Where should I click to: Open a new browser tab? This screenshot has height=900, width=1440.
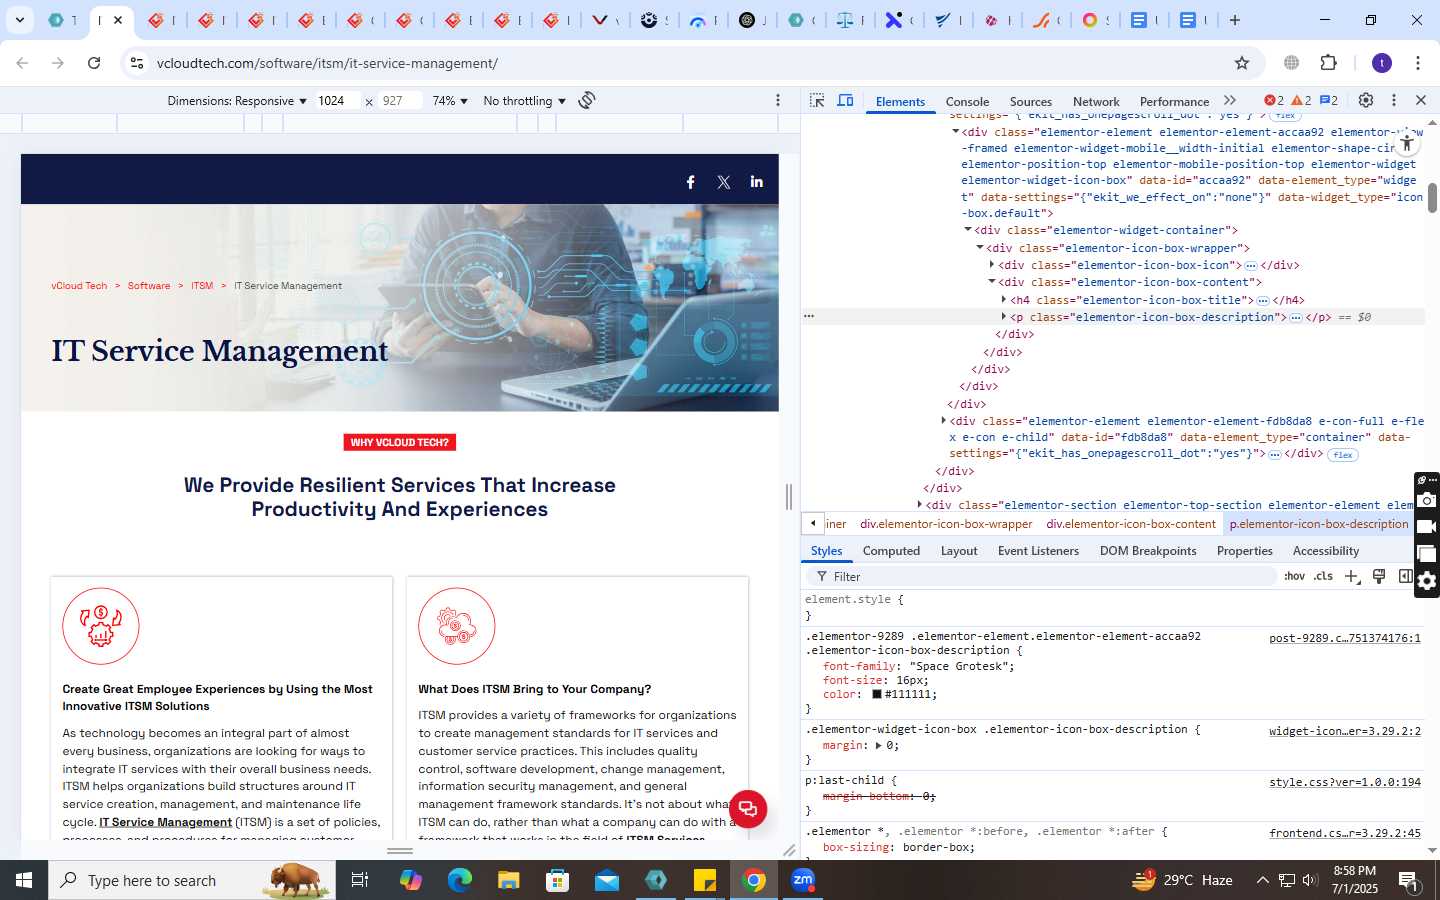point(1235,20)
